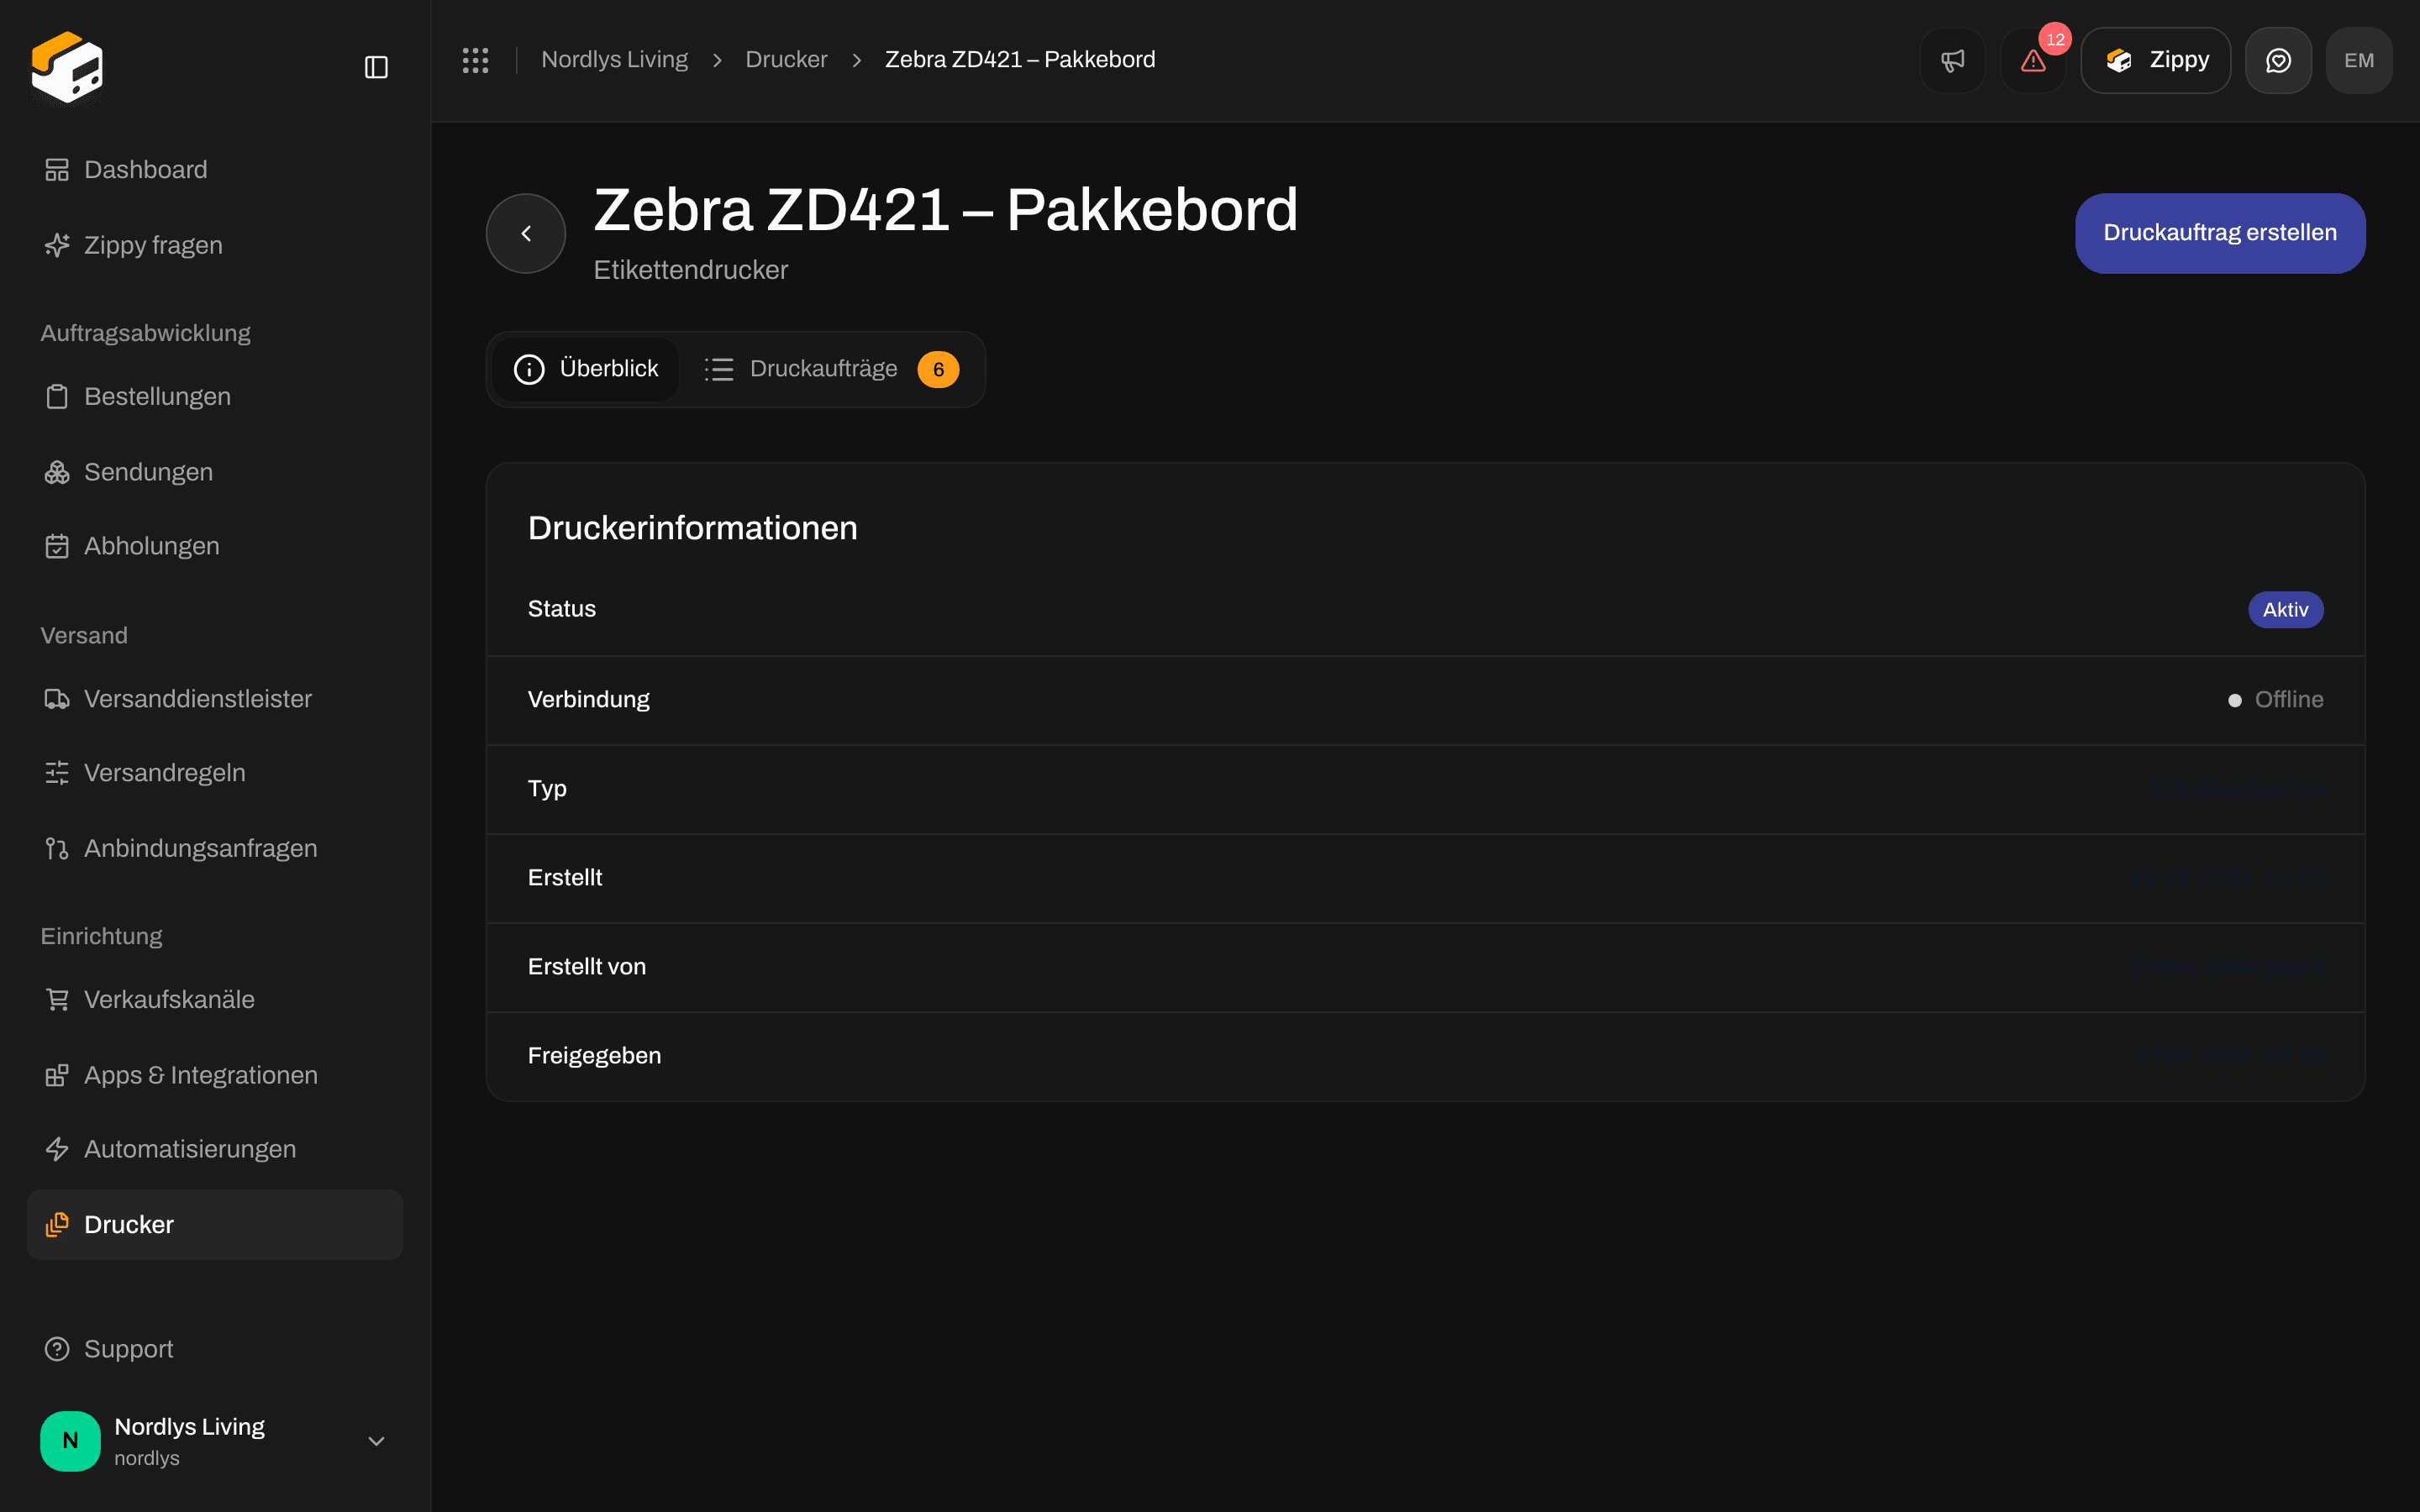Screen dimensions: 2420x1512
Task: Open the chat support icon in header
Action: 2278,60
